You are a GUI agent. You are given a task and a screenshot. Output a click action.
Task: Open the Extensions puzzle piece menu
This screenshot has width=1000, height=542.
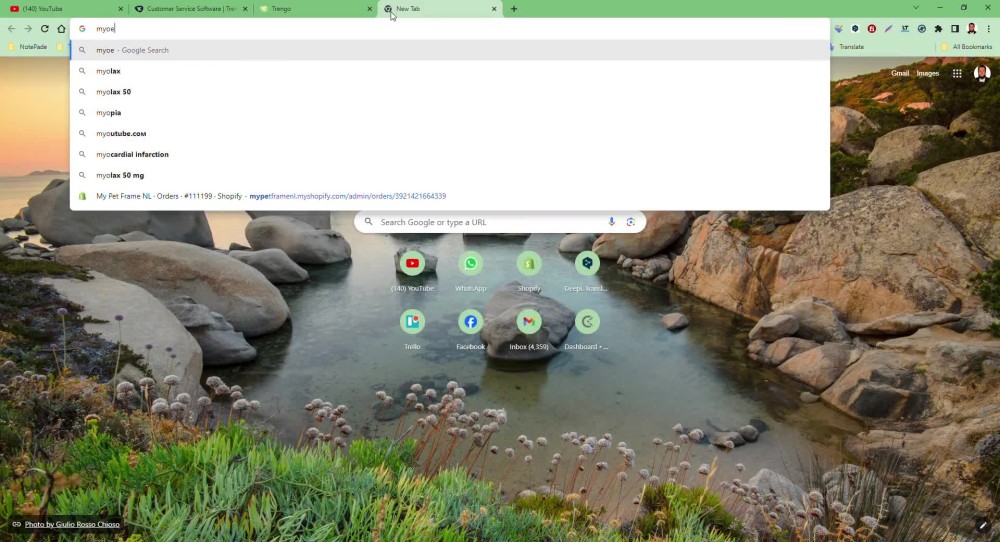click(938, 29)
